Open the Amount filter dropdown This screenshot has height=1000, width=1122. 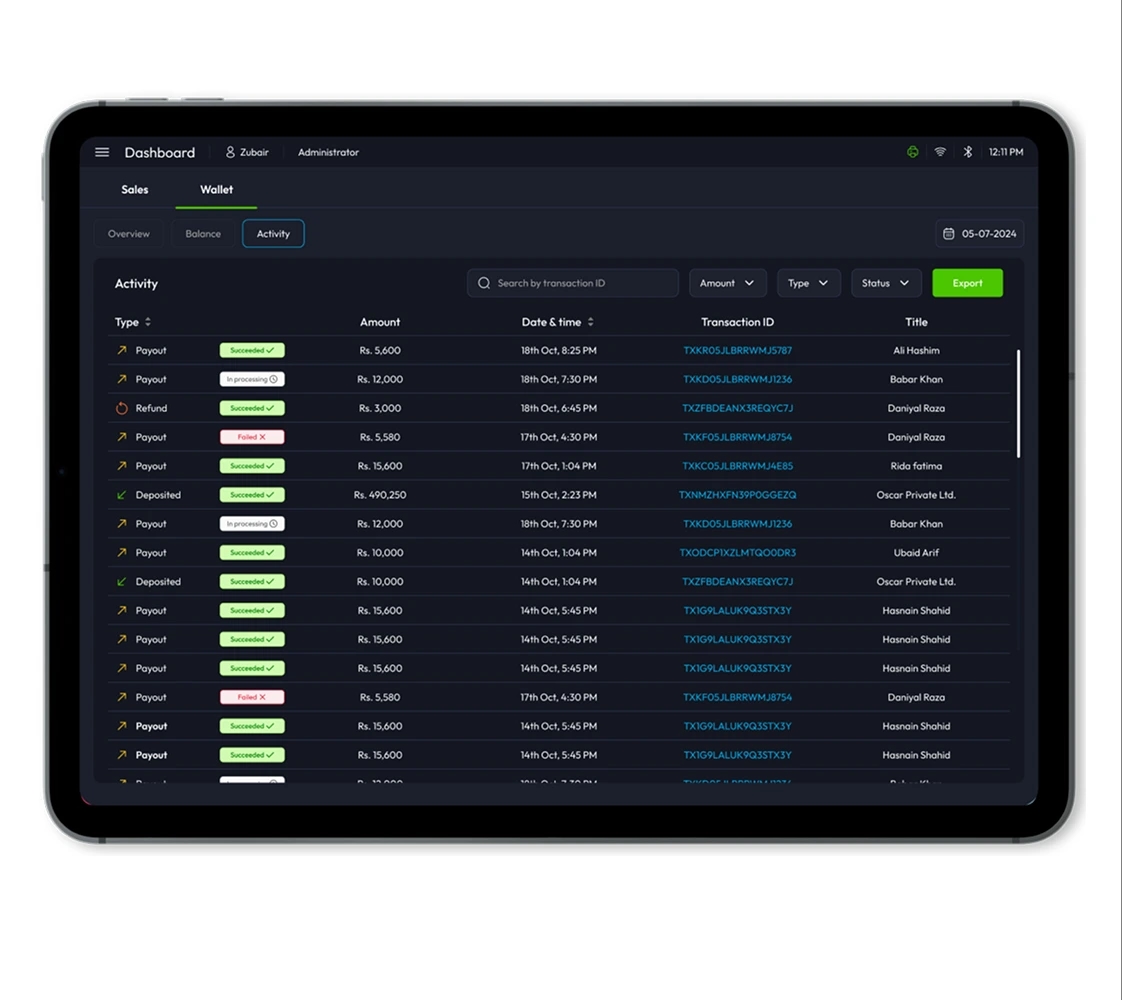pyautogui.click(x=727, y=282)
